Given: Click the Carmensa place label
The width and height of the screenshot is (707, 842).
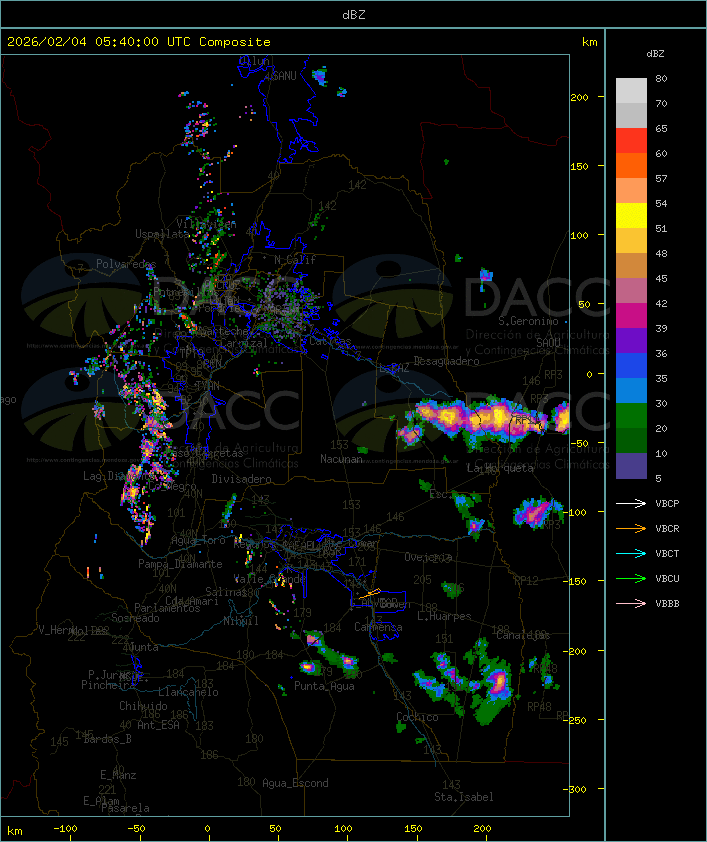Looking at the screenshot, I should click(x=378, y=627).
